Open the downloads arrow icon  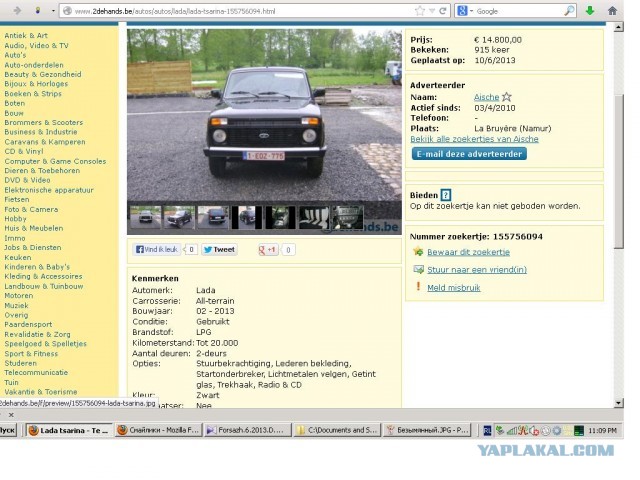coord(590,11)
